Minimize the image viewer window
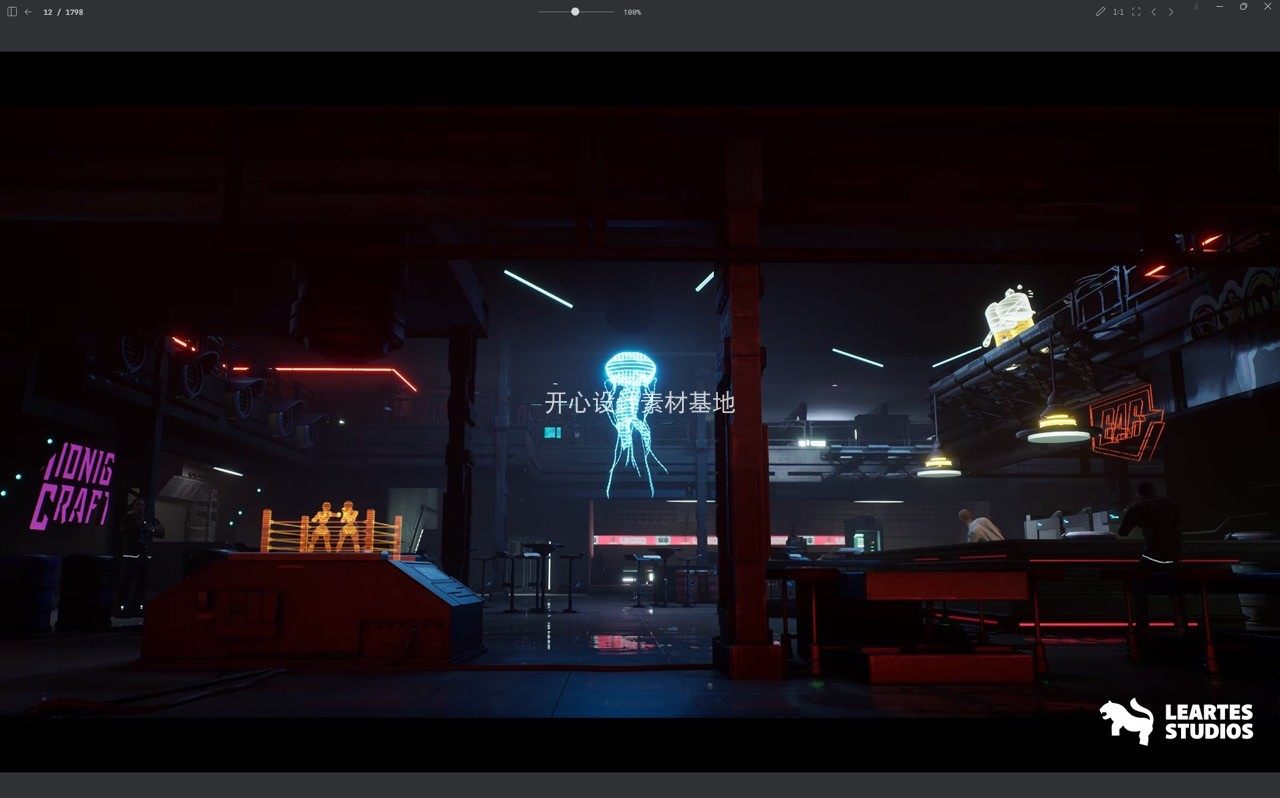 [x=1220, y=7]
